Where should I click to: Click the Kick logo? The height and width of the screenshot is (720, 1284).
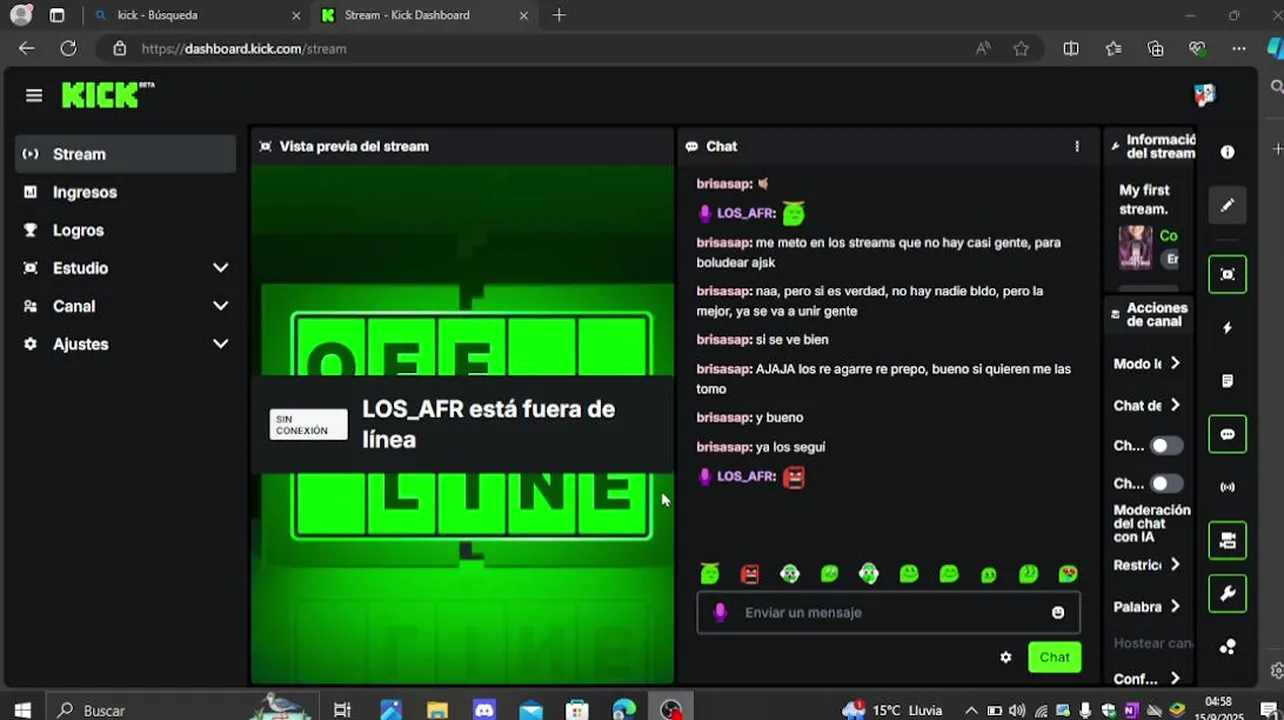[108, 95]
